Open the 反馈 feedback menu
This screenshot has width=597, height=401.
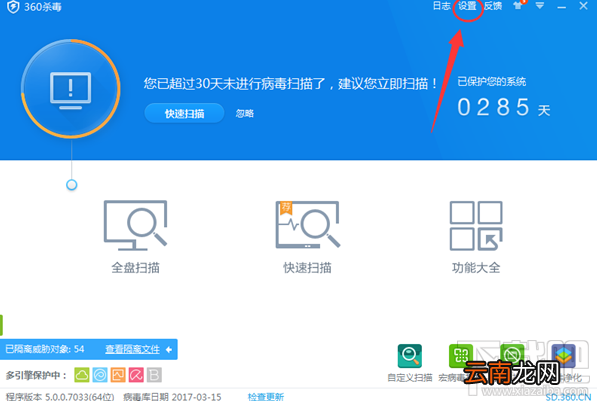tap(493, 6)
